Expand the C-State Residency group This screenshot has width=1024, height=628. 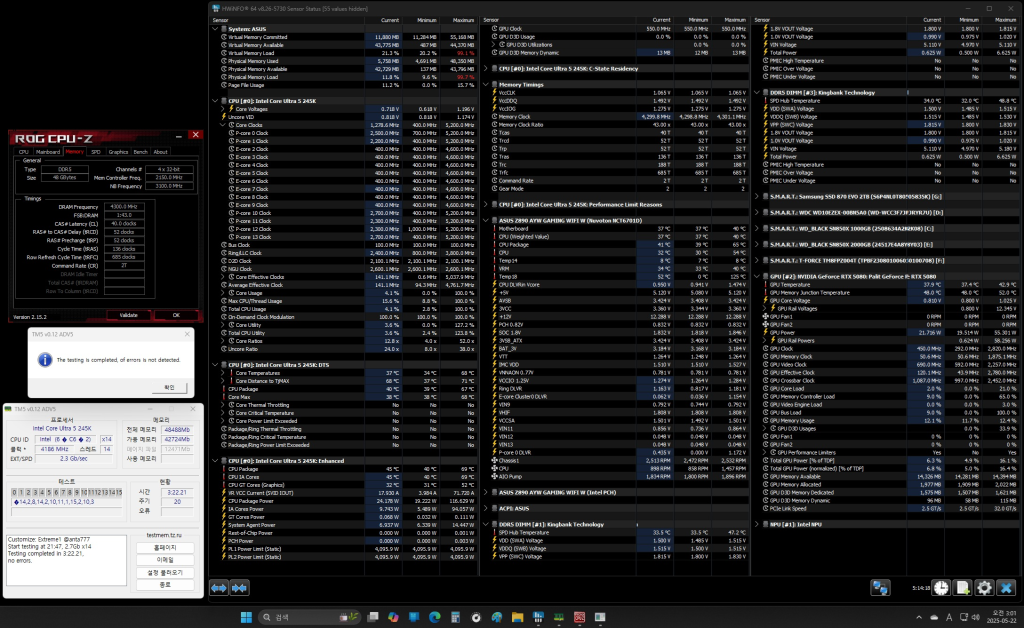tap(486, 69)
